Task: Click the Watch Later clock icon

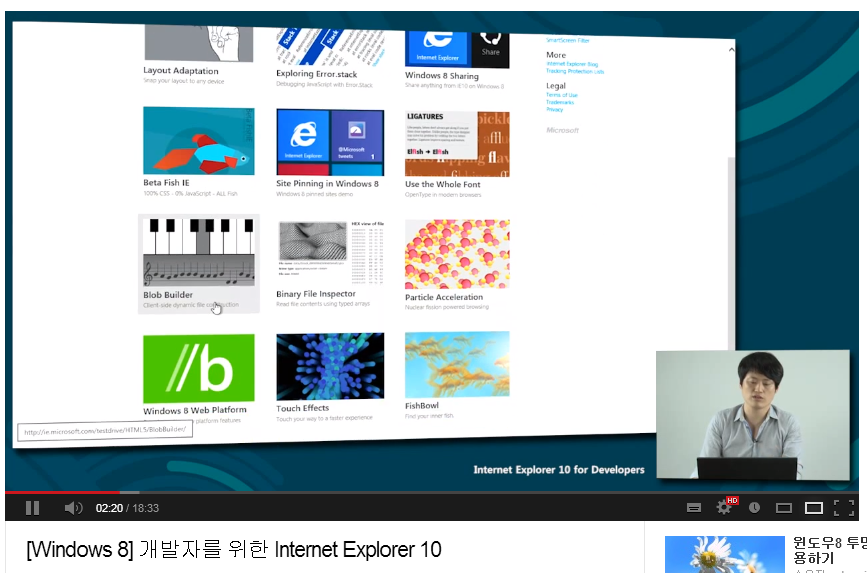Action: pos(754,508)
